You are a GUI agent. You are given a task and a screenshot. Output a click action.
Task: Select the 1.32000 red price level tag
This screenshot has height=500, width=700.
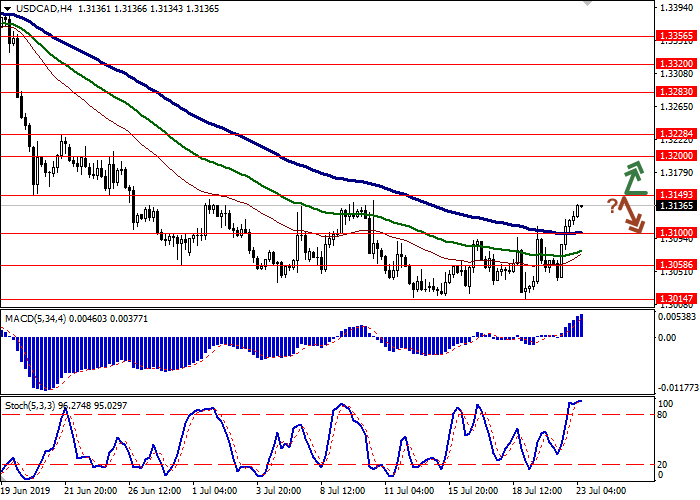677,156
